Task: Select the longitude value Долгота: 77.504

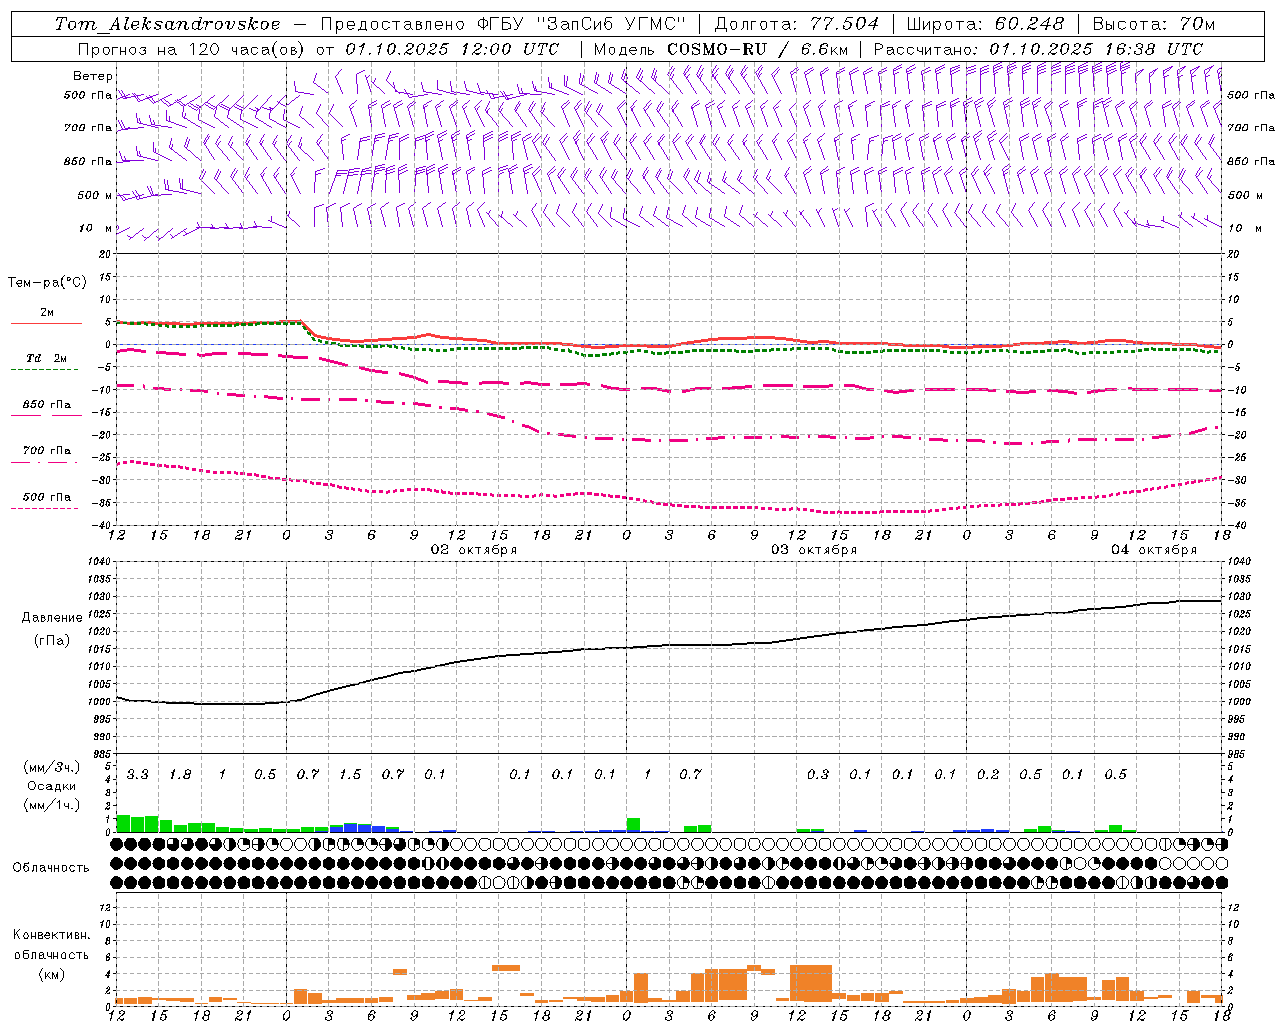Action: [x=797, y=23]
